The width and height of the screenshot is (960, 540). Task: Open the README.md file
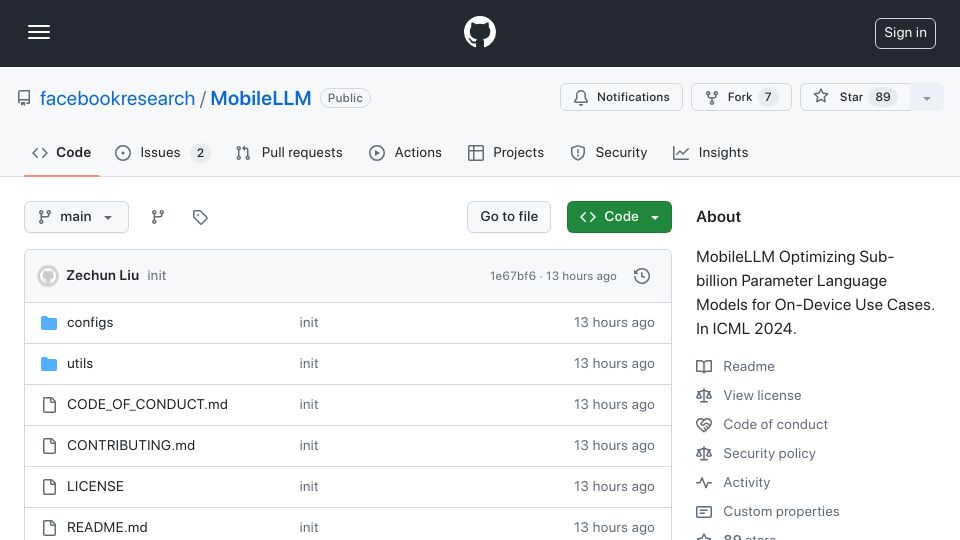pos(107,528)
